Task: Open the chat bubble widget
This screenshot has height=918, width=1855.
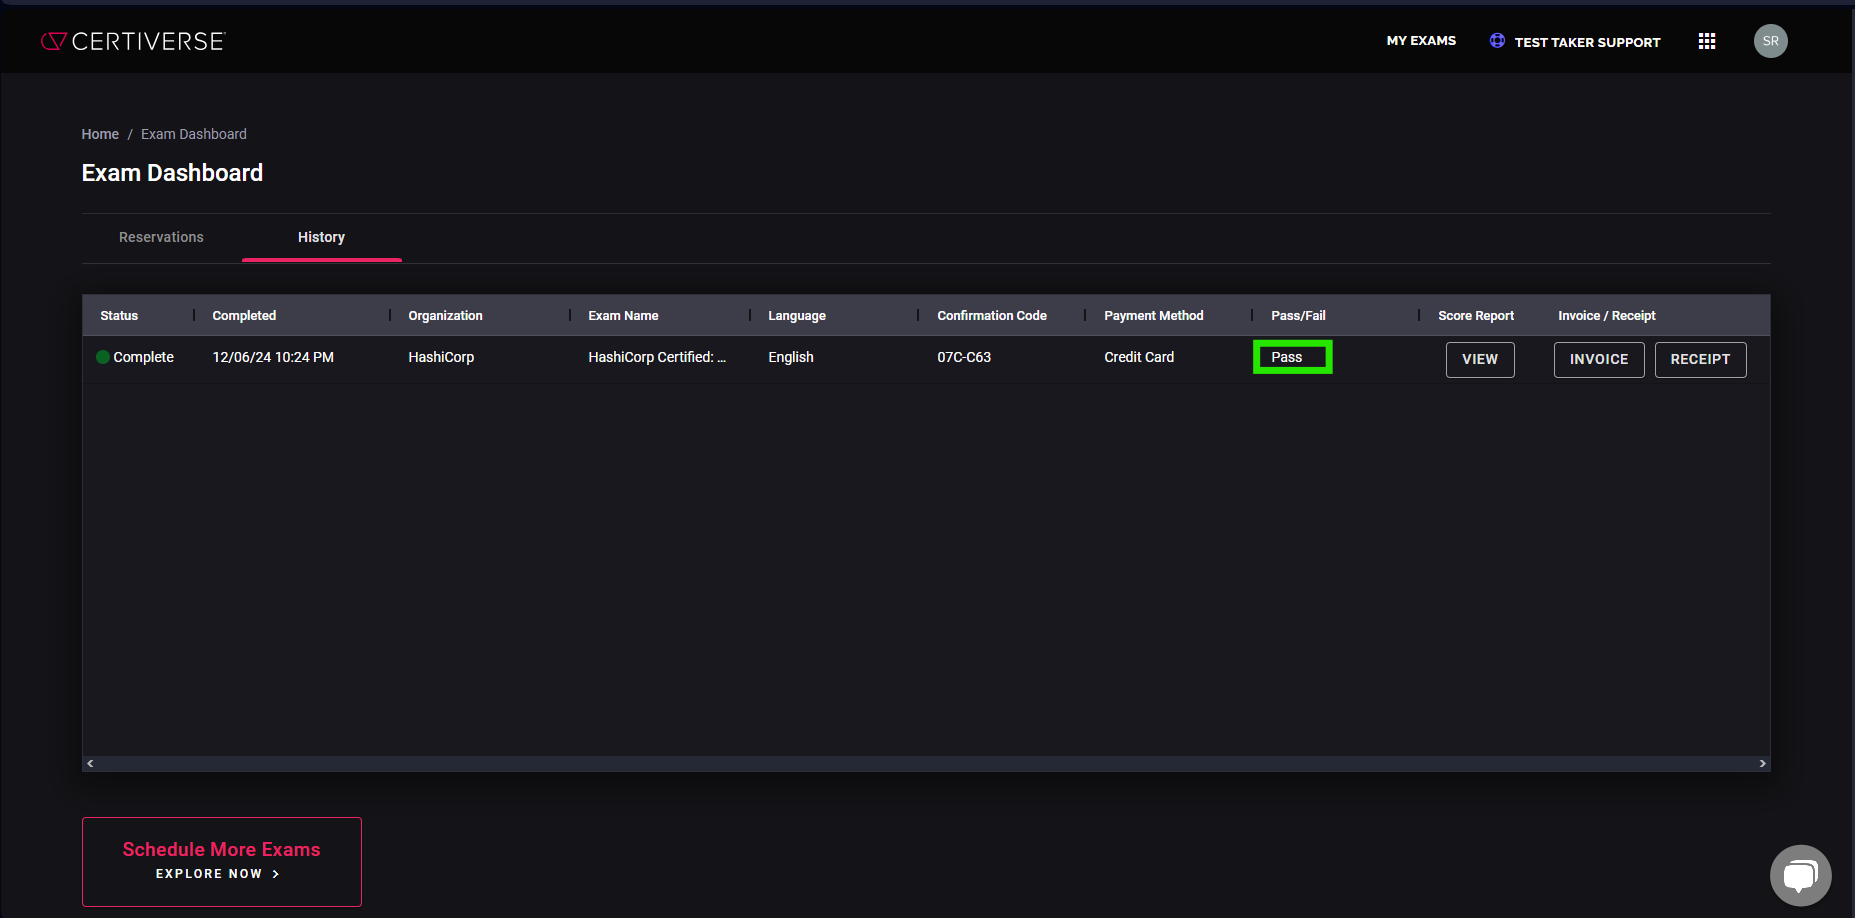Action: [x=1800, y=876]
